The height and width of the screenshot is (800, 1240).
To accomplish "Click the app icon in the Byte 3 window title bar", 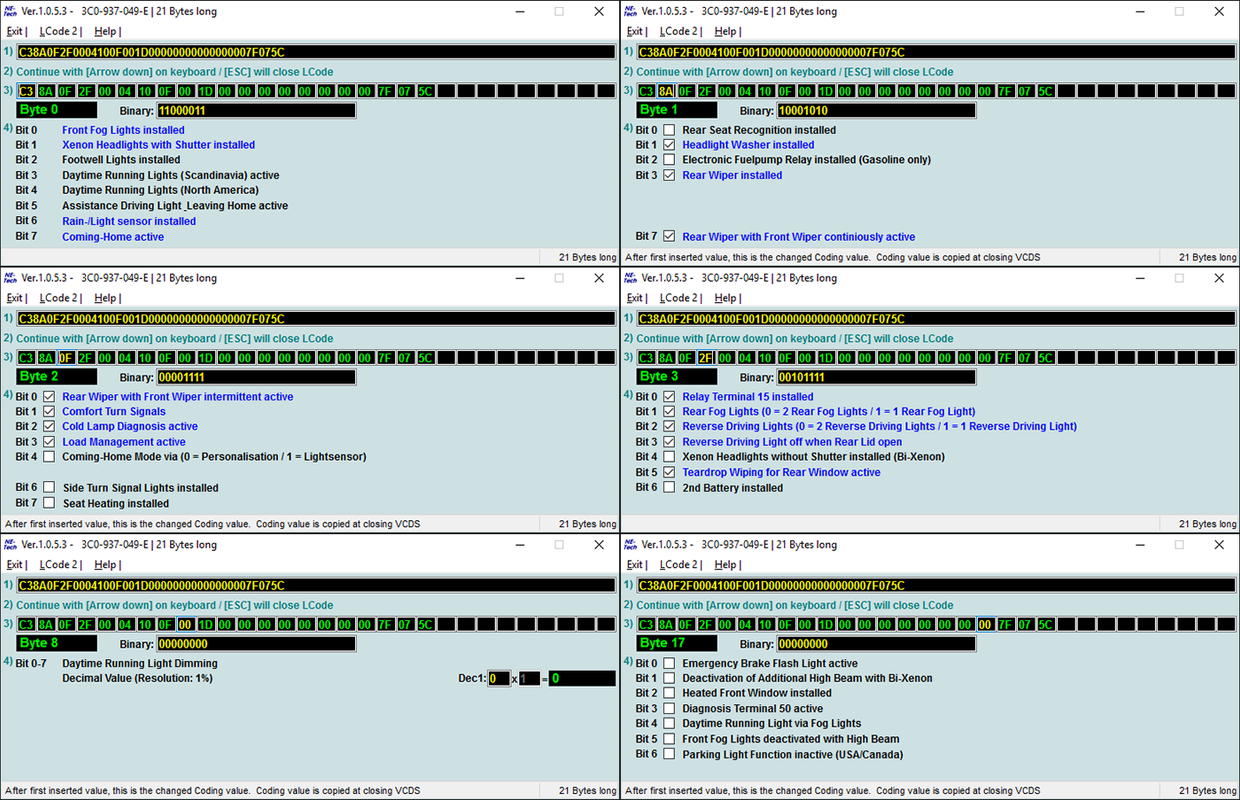I will click(631, 278).
